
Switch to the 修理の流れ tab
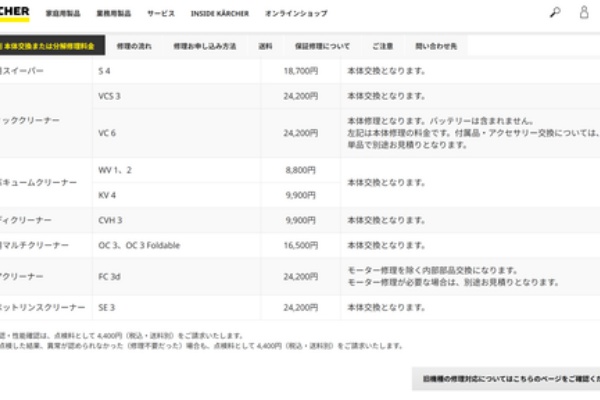click(134, 46)
